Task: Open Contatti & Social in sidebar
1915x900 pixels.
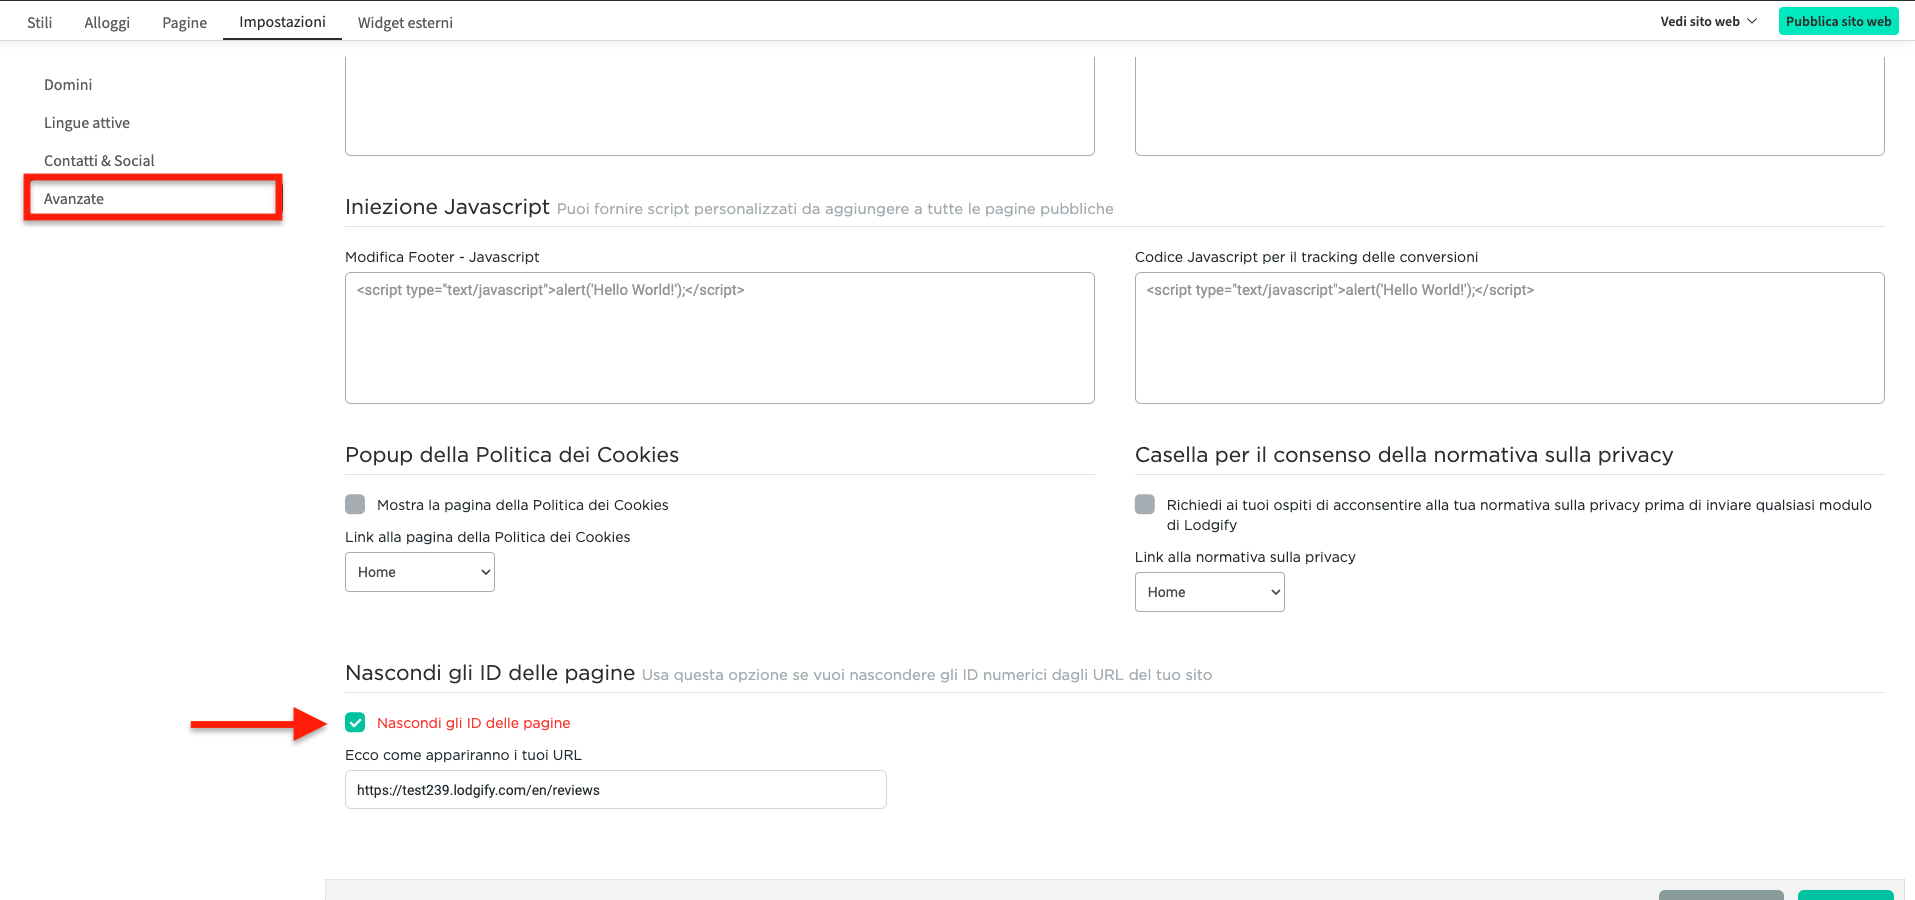Action: 99,161
